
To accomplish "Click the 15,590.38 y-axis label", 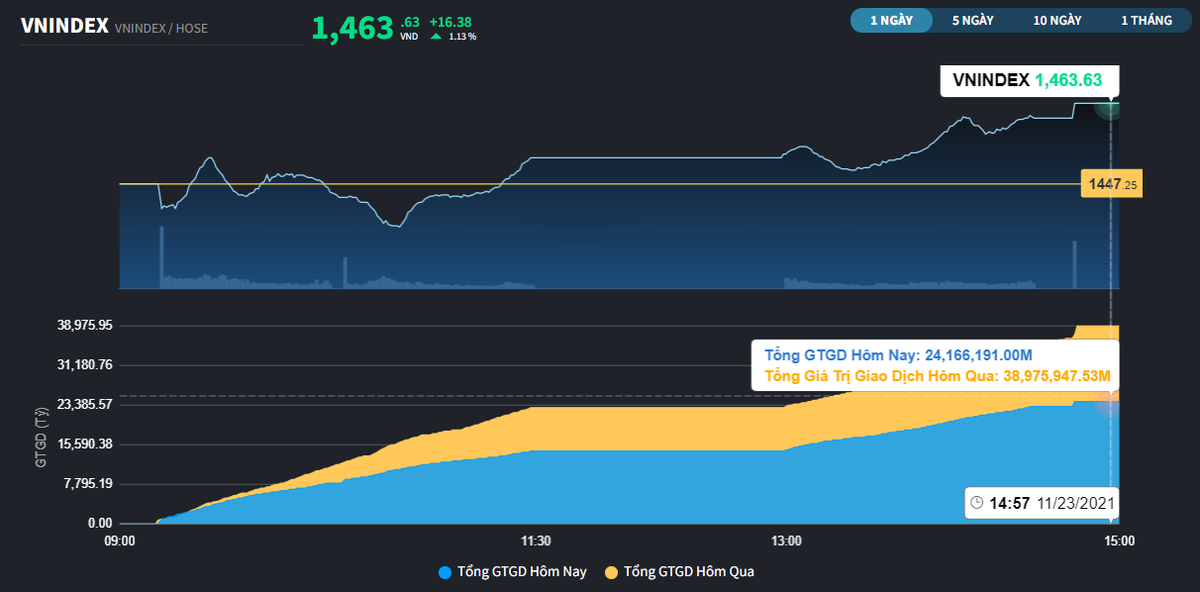I will click(84, 444).
